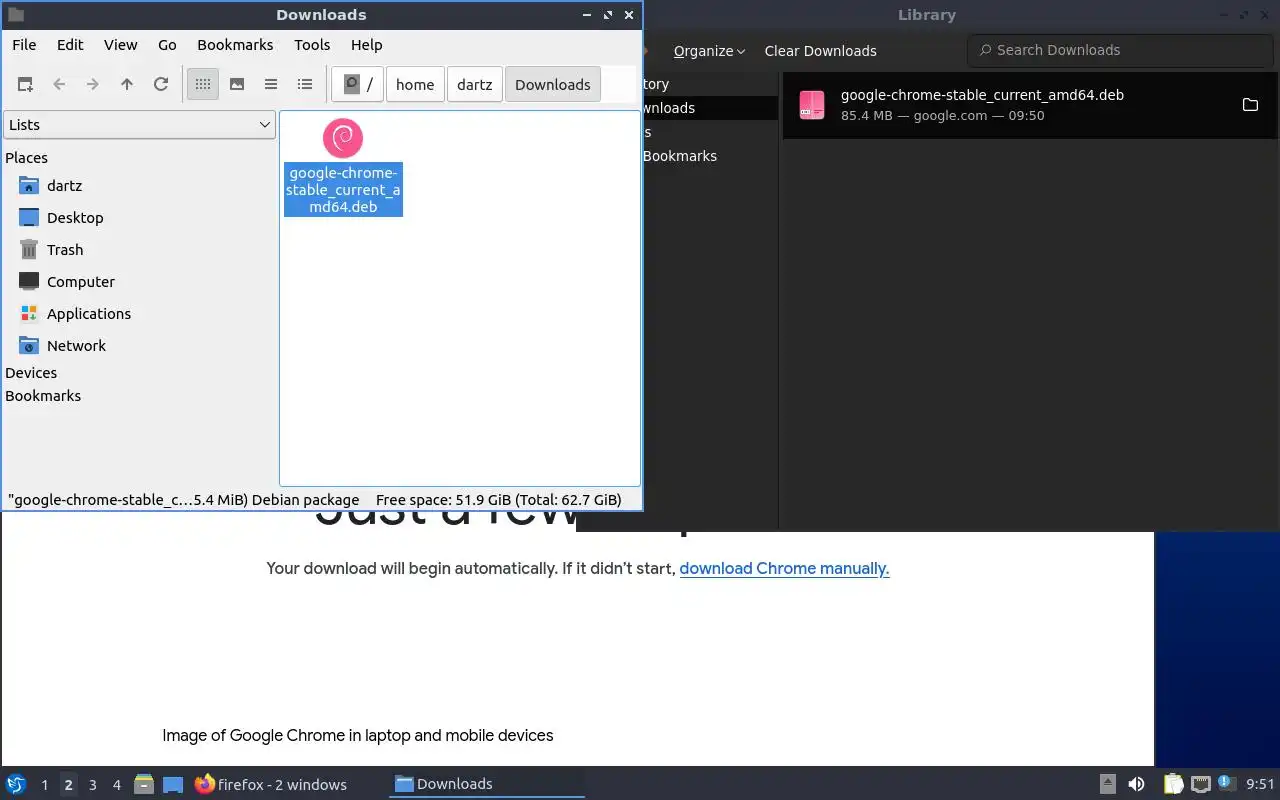
Task: Open the update notifier tray icon
Action: 1226,784
